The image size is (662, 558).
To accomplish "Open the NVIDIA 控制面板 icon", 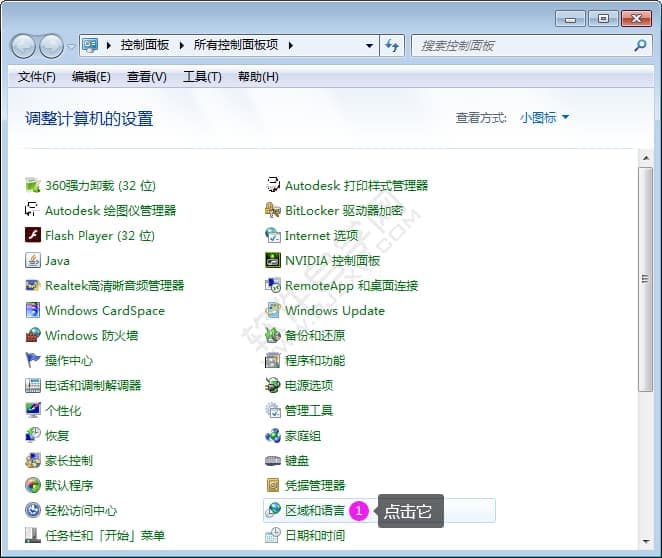I will pyautogui.click(x=273, y=260).
